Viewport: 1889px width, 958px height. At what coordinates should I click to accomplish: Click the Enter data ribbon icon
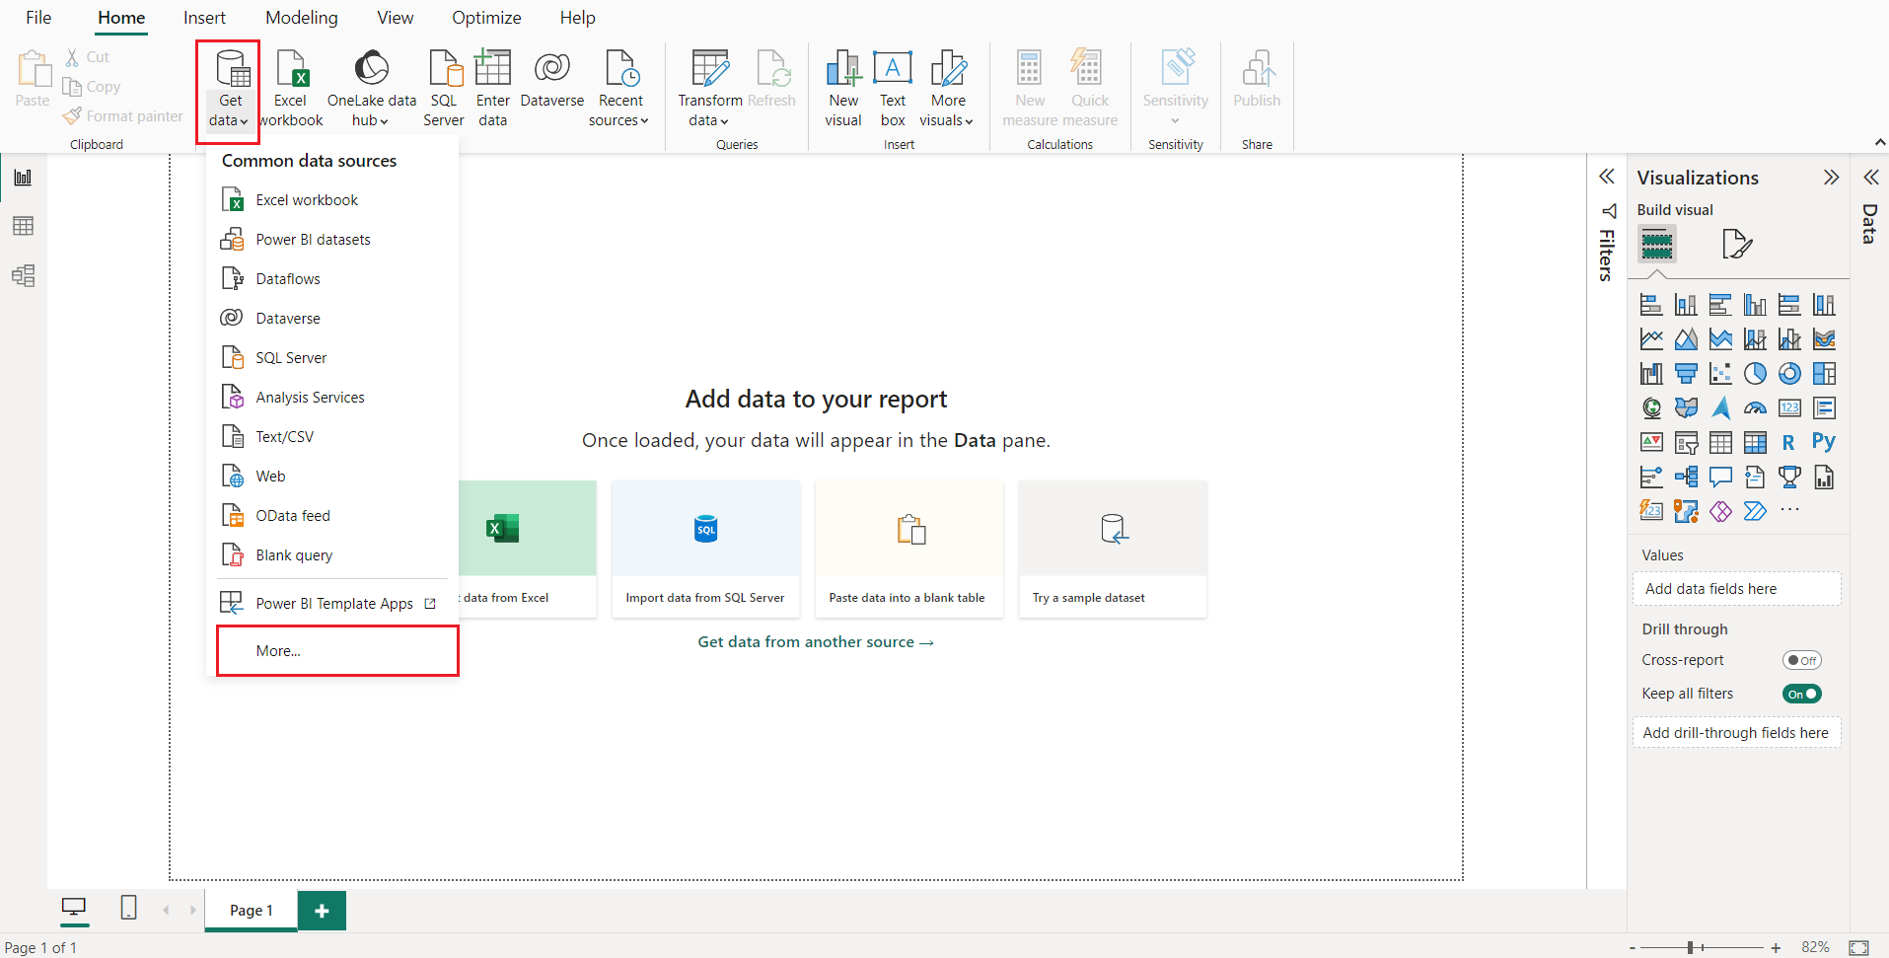coord(492,89)
